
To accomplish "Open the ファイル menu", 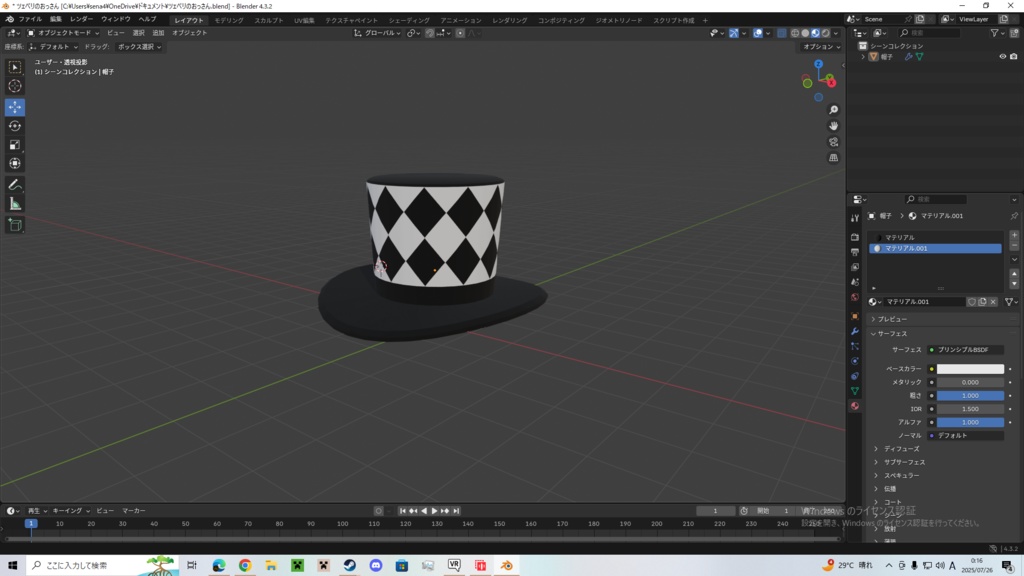I will [30, 20].
